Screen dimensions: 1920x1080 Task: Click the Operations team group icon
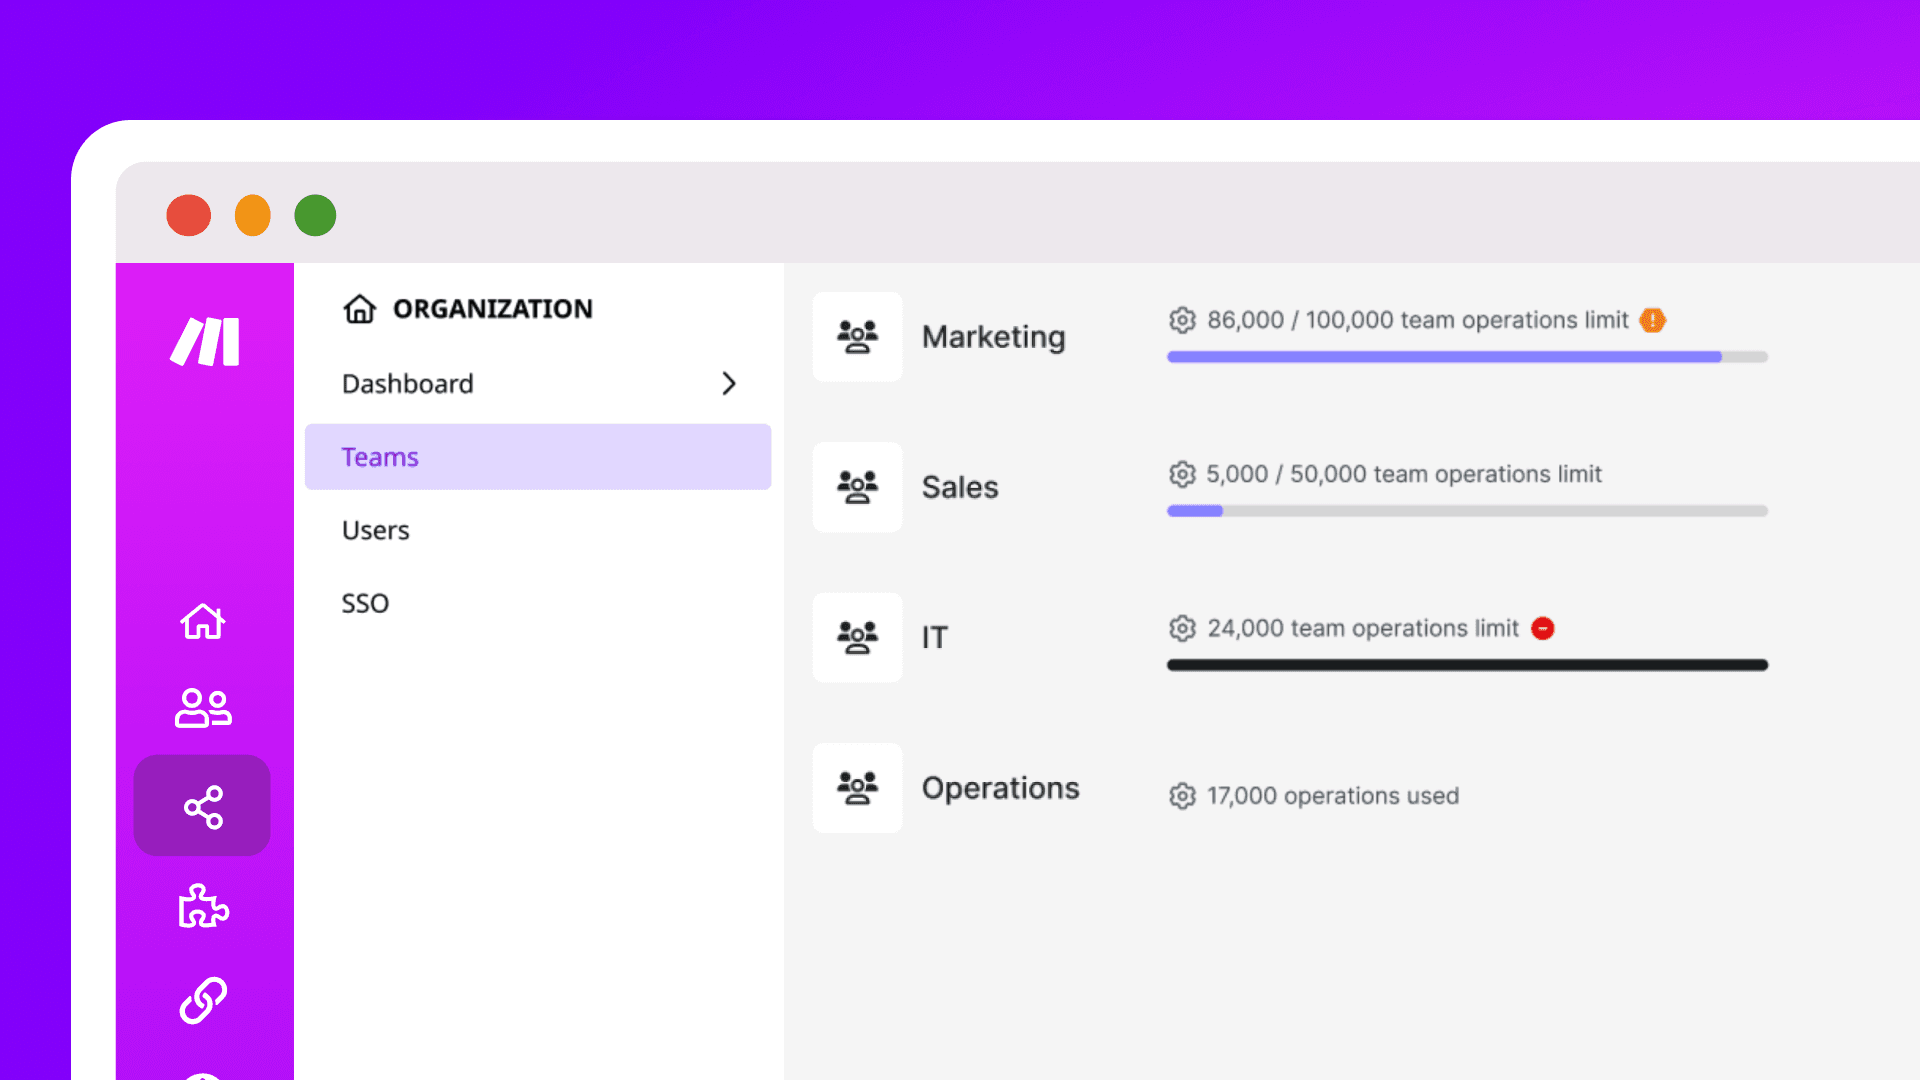[x=857, y=788]
